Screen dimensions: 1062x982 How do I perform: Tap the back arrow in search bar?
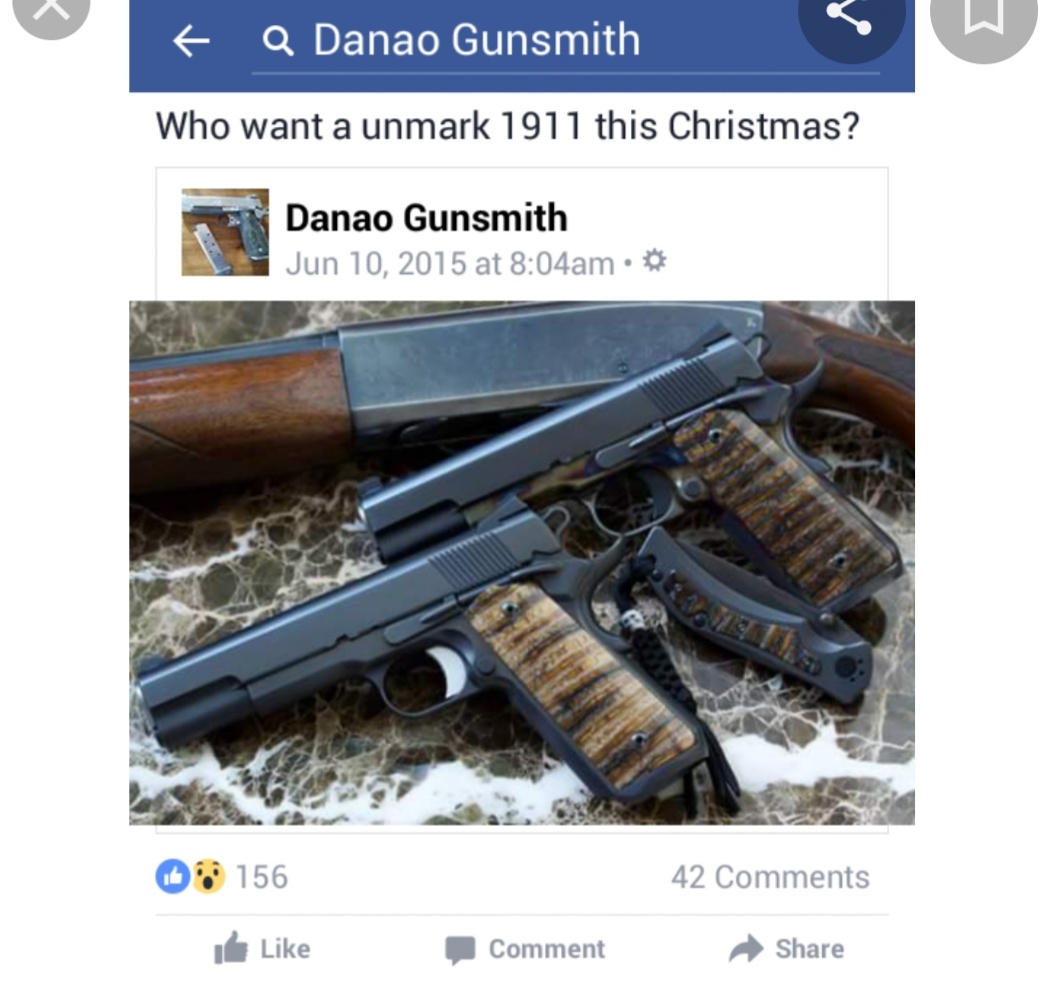point(191,41)
